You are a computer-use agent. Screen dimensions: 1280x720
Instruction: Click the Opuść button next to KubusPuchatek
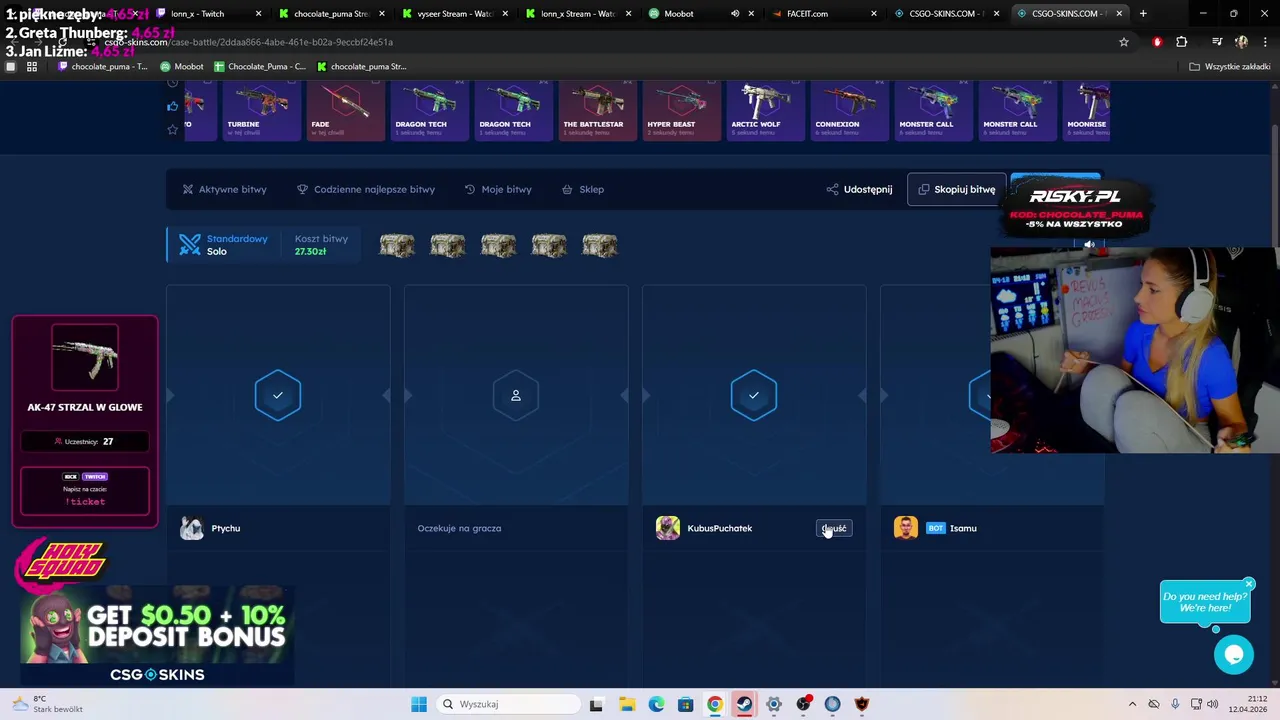point(834,528)
